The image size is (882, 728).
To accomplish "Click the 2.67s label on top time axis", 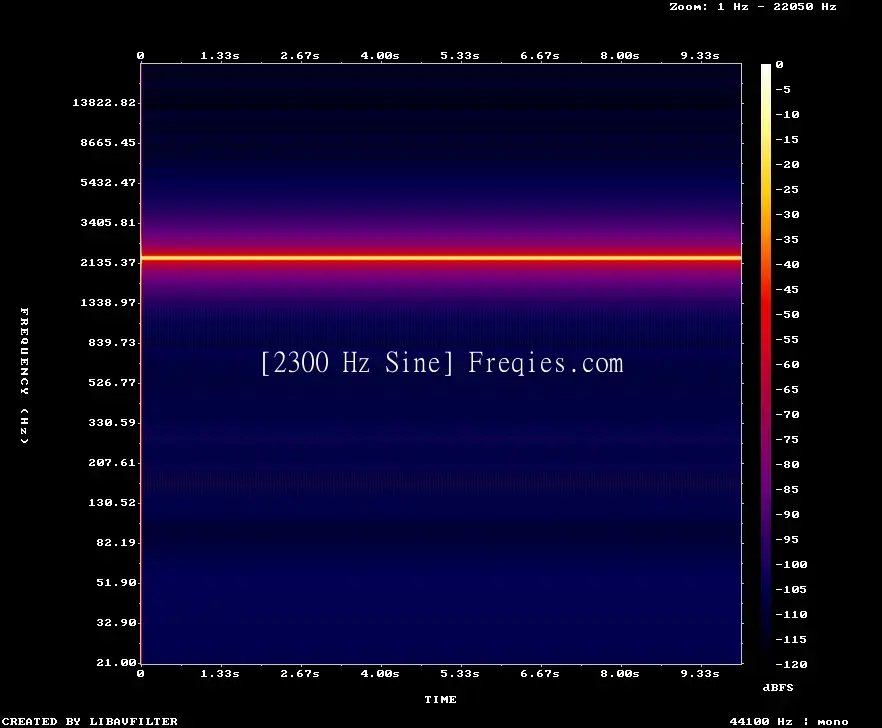I will [x=300, y=56].
